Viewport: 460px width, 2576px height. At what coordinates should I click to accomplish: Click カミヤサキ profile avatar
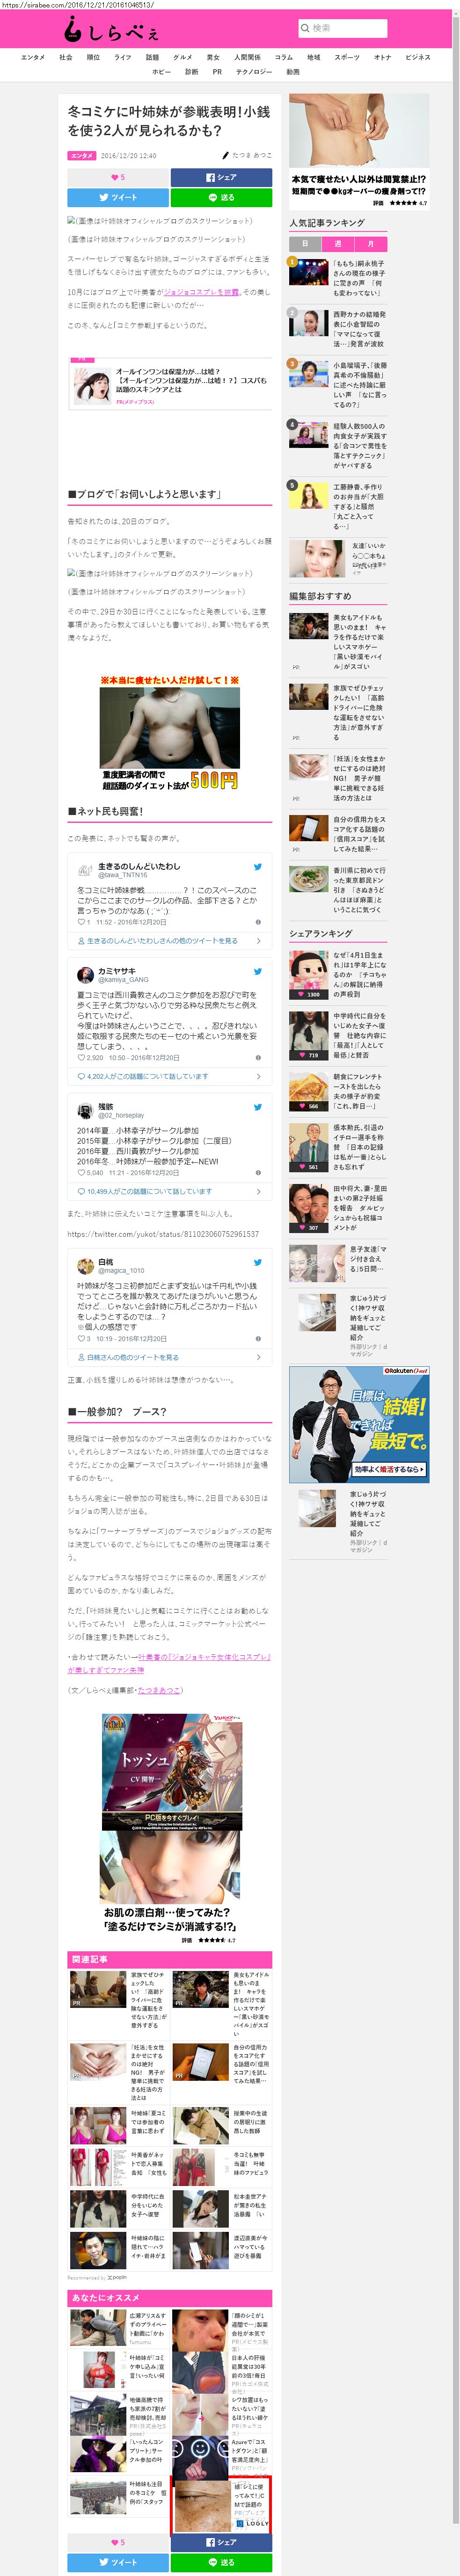point(85,974)
